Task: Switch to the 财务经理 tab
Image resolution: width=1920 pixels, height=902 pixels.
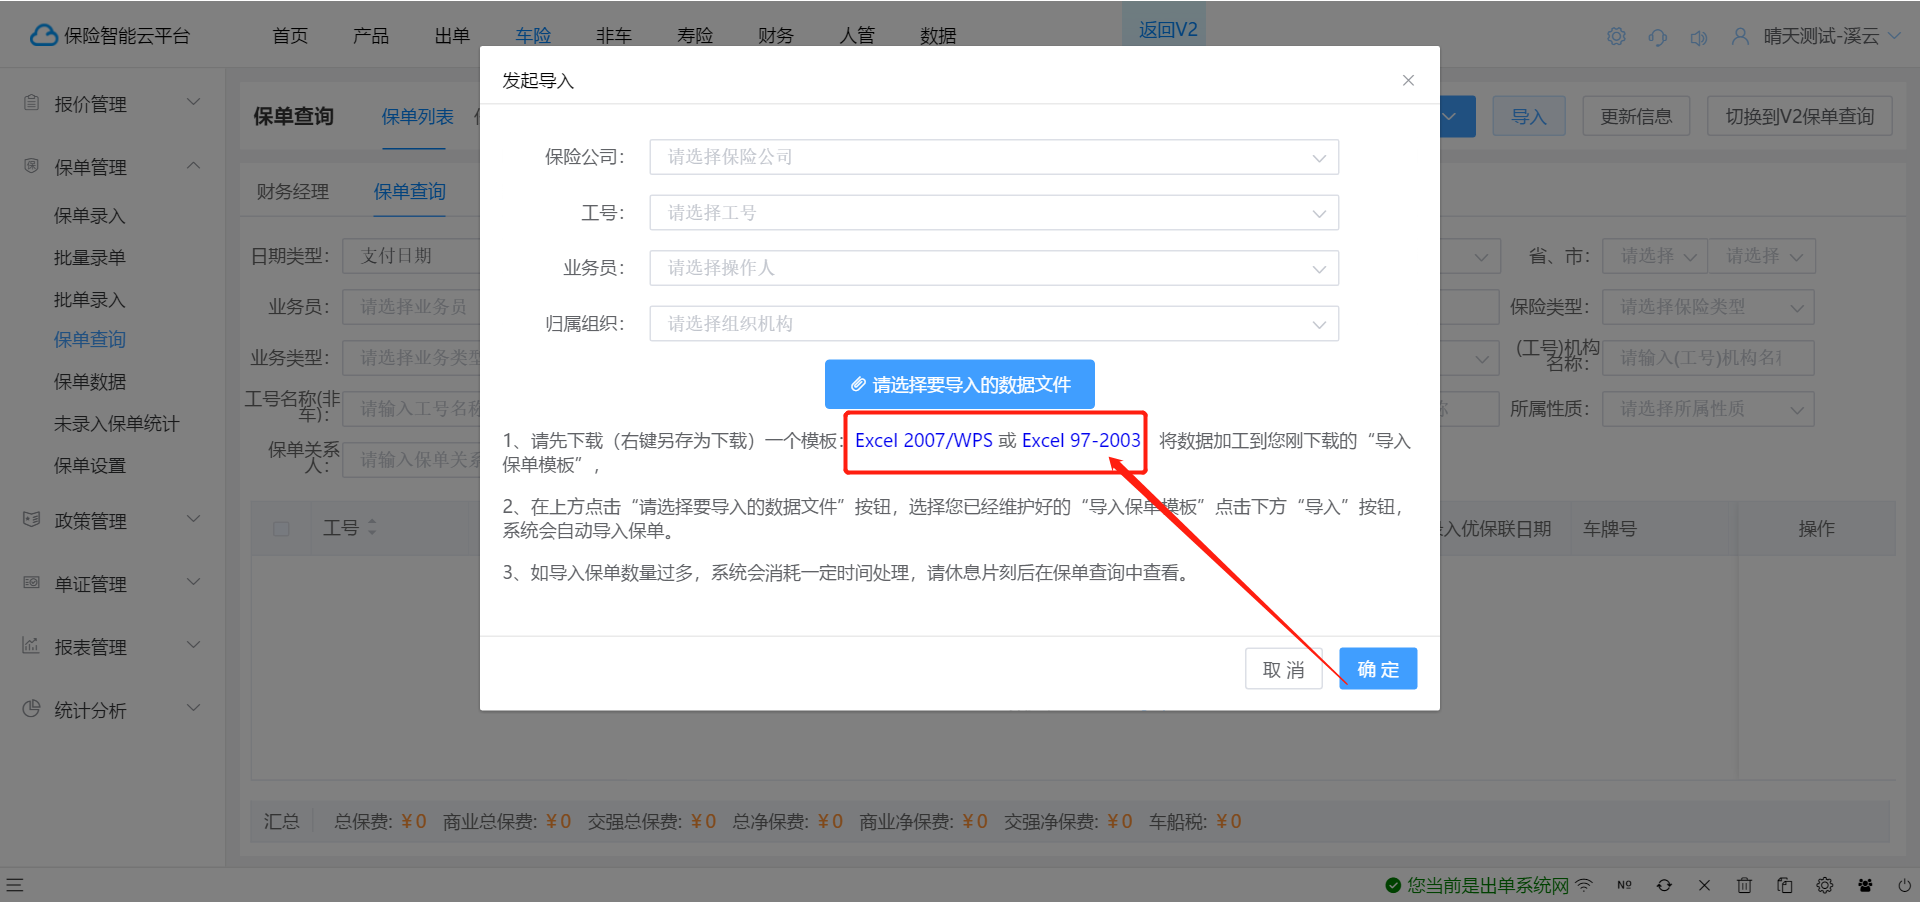Action: (293, 191)
